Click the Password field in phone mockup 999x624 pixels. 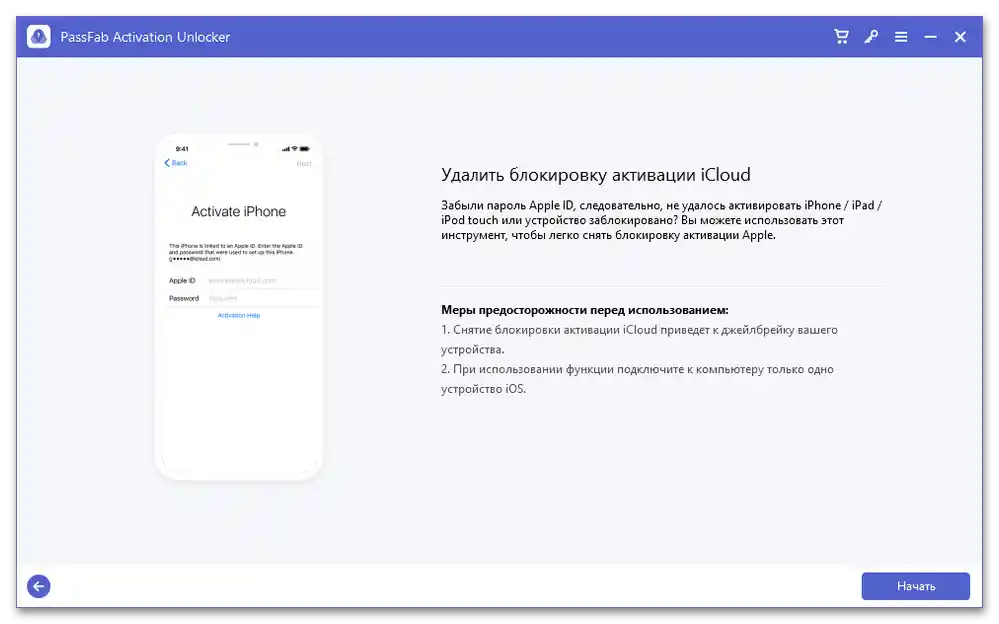point(242,298)
